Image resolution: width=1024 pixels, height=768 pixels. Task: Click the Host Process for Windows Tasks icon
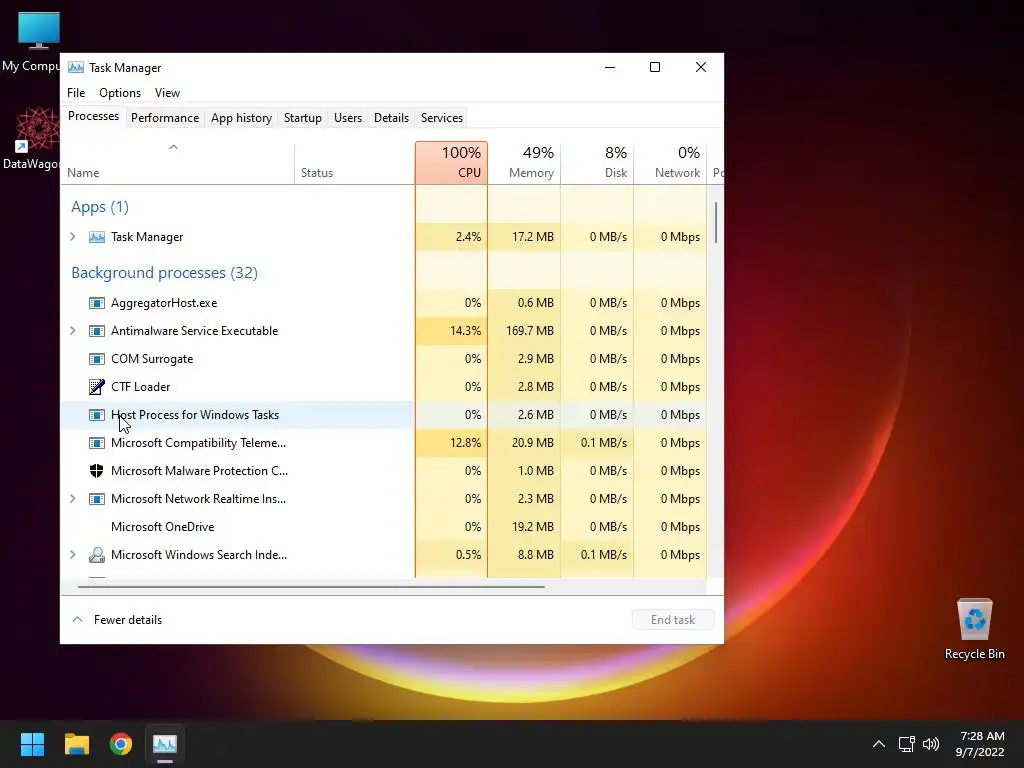coord(97,415)
